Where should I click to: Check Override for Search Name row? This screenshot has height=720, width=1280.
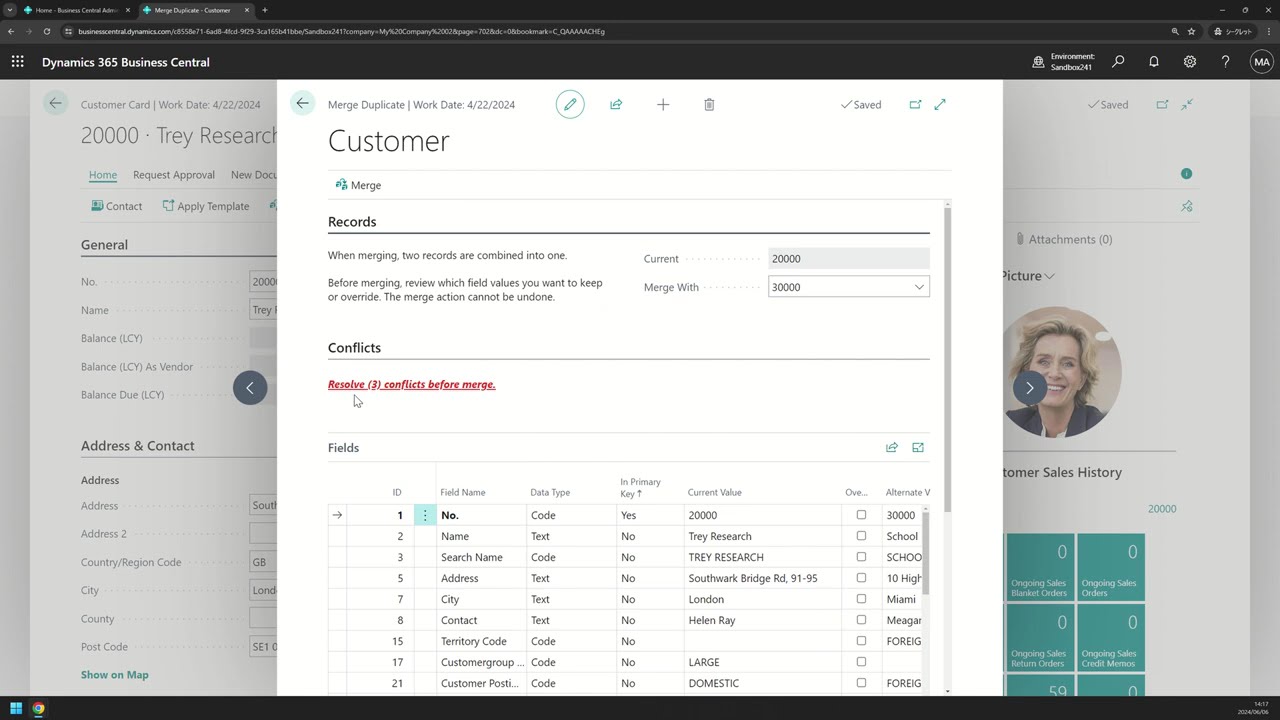pyautogui.click(x=861, y=557)
